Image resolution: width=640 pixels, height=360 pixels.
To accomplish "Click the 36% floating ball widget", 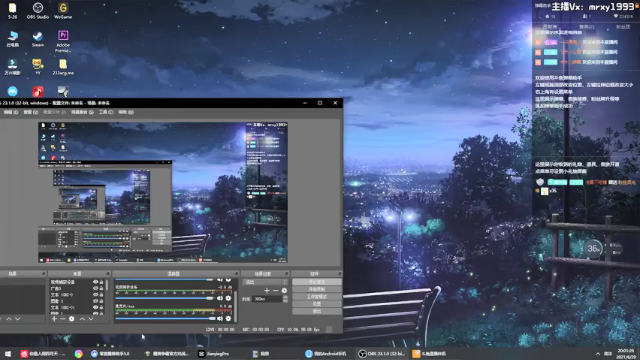I will coord(593,248).
